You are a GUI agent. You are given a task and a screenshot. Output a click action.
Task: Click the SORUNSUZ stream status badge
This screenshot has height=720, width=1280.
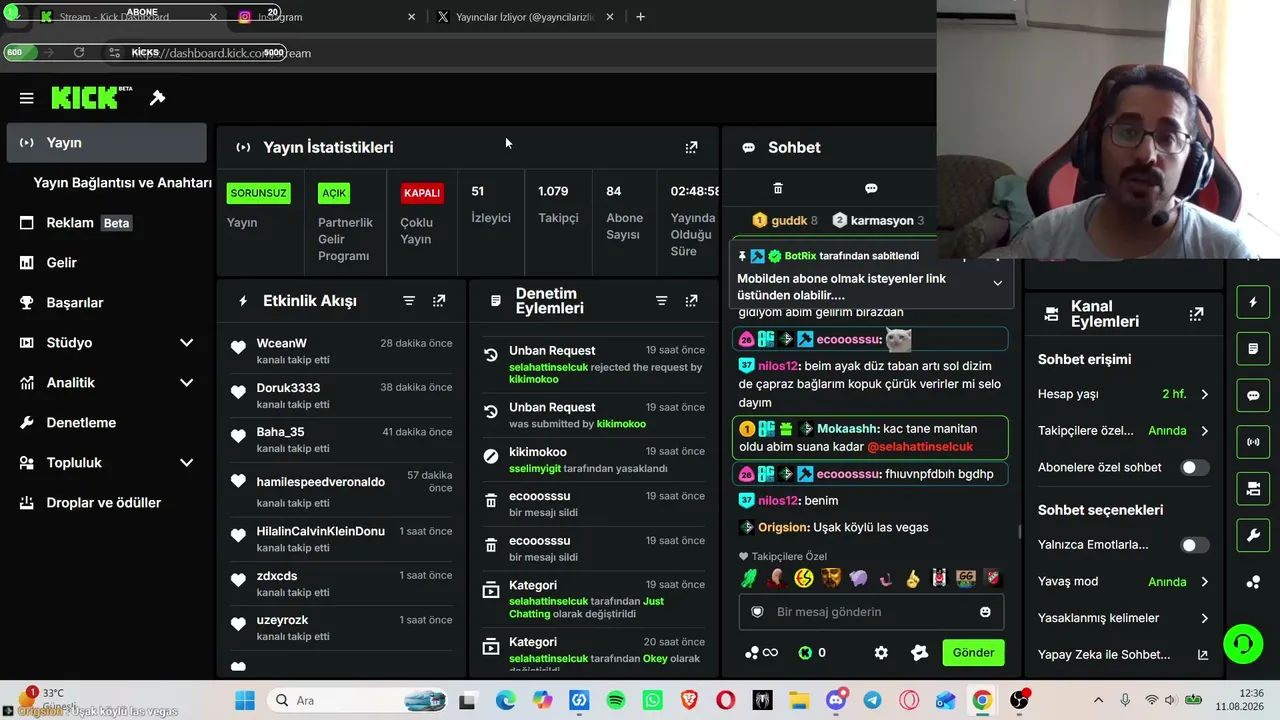[259, 193]
